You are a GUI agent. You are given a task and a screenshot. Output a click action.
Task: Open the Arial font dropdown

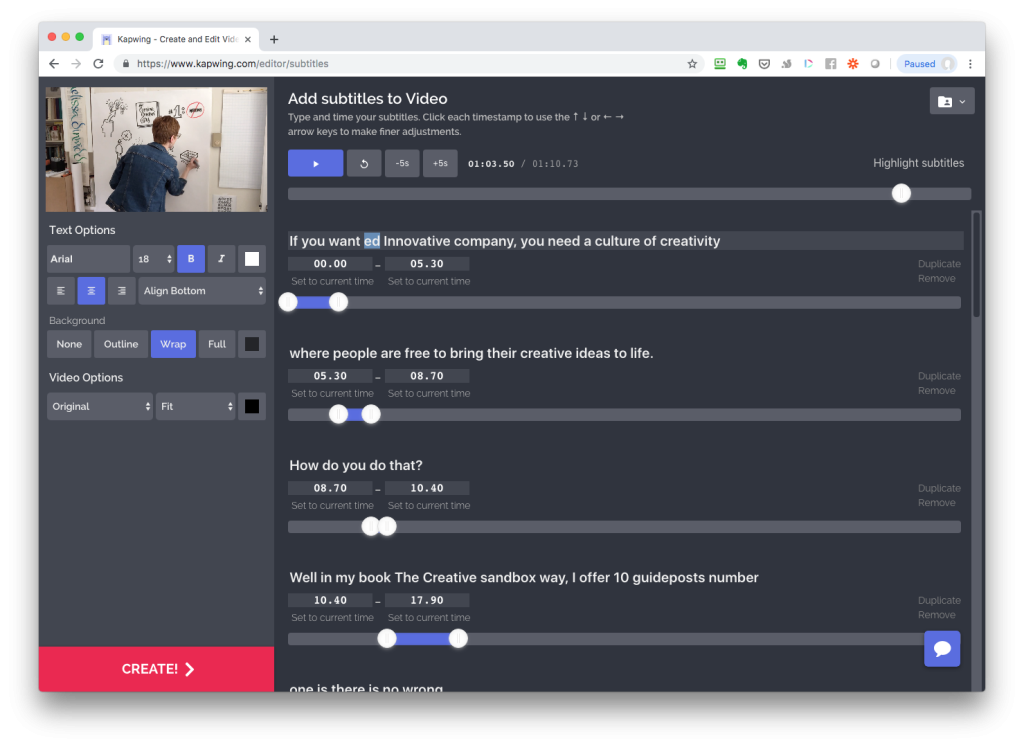[x=88, y=259]
